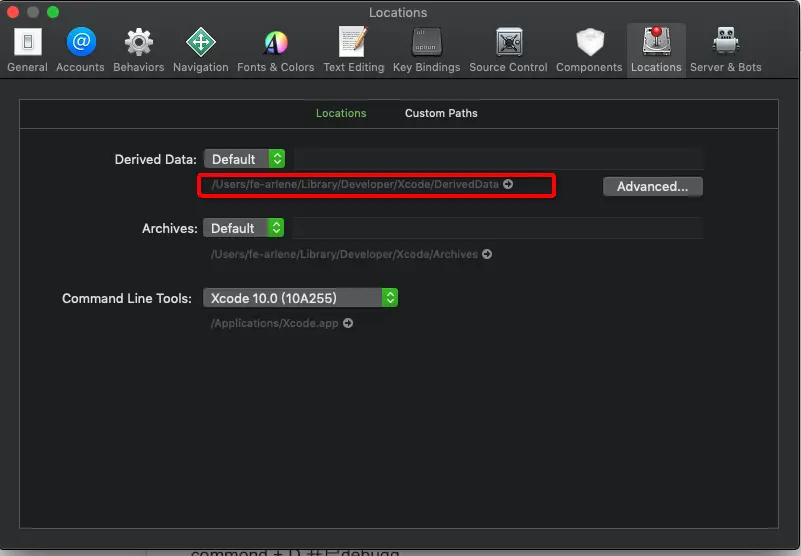Click the Advanced... button

click(652, 187)
